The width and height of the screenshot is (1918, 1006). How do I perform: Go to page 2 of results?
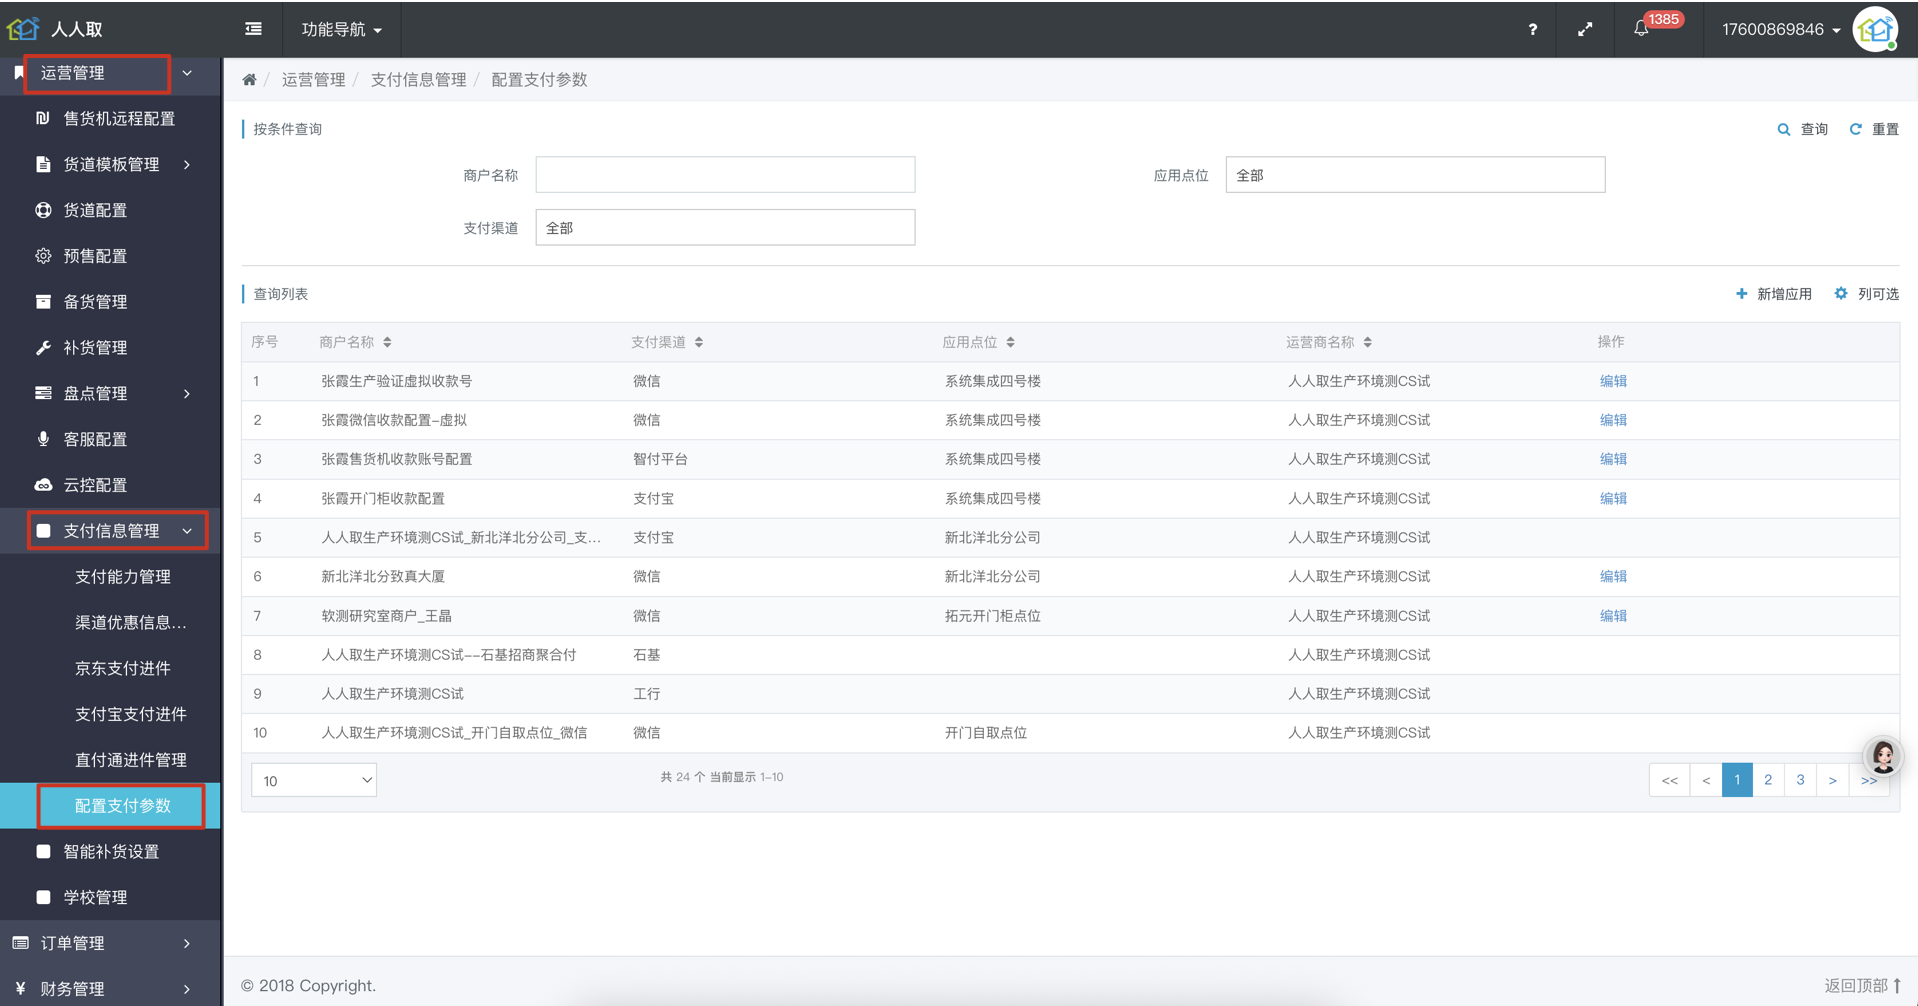coord(1768,780)
